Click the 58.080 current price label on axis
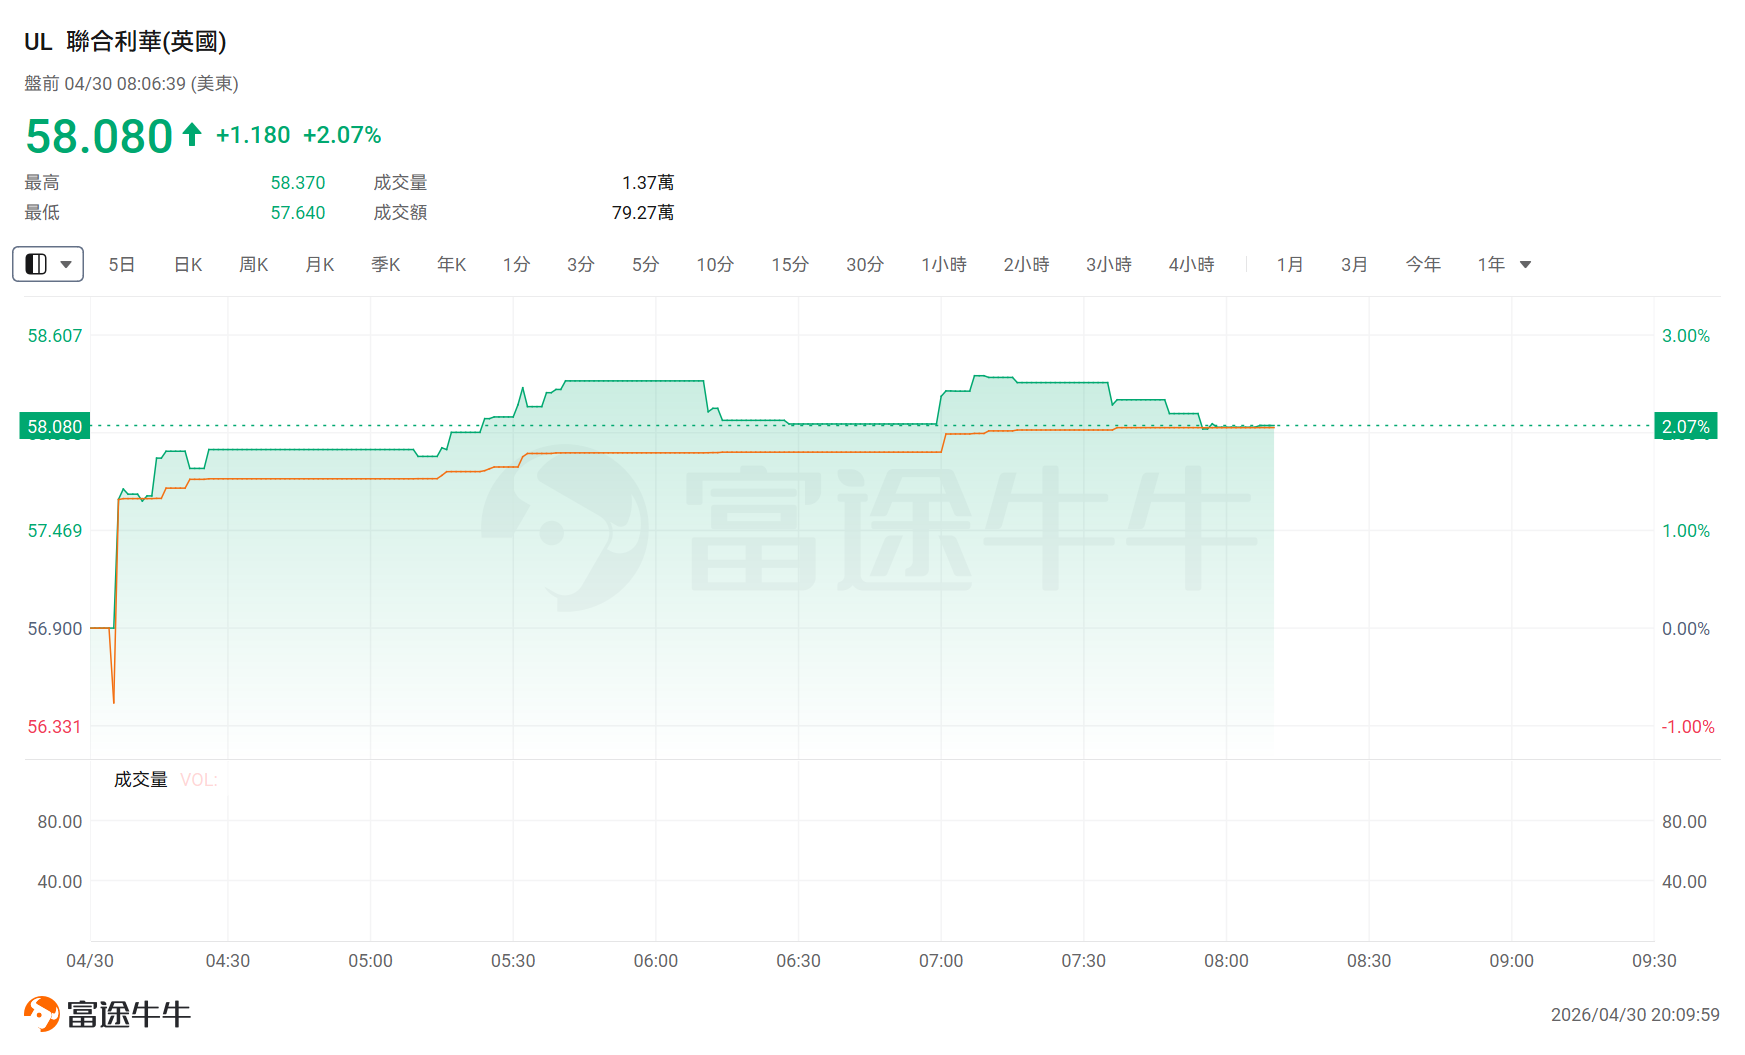 pyautogui.click(x=55, y=427)
